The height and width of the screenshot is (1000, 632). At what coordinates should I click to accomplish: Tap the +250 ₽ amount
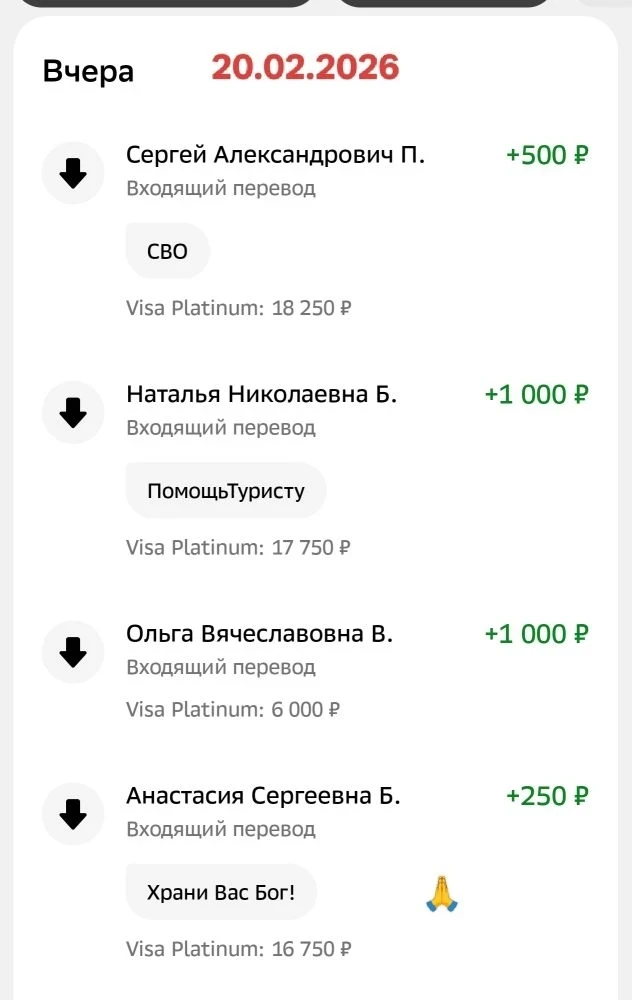coord(547,796)
